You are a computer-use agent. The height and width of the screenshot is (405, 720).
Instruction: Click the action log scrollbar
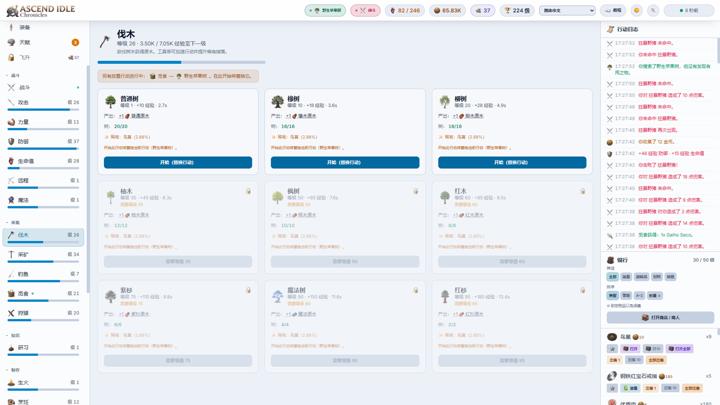(x=718, y=51)
